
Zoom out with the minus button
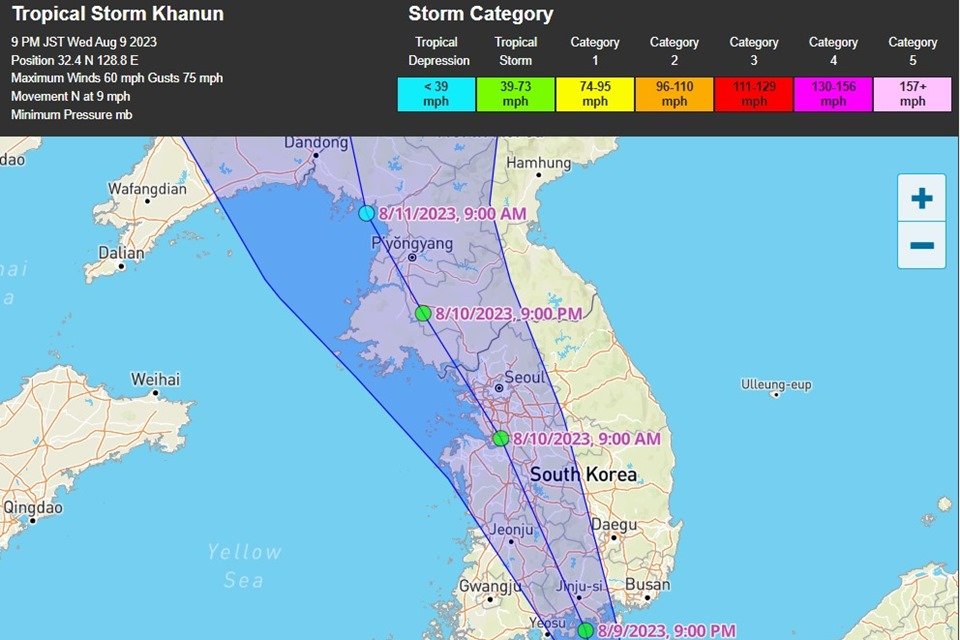coord(921,245)
